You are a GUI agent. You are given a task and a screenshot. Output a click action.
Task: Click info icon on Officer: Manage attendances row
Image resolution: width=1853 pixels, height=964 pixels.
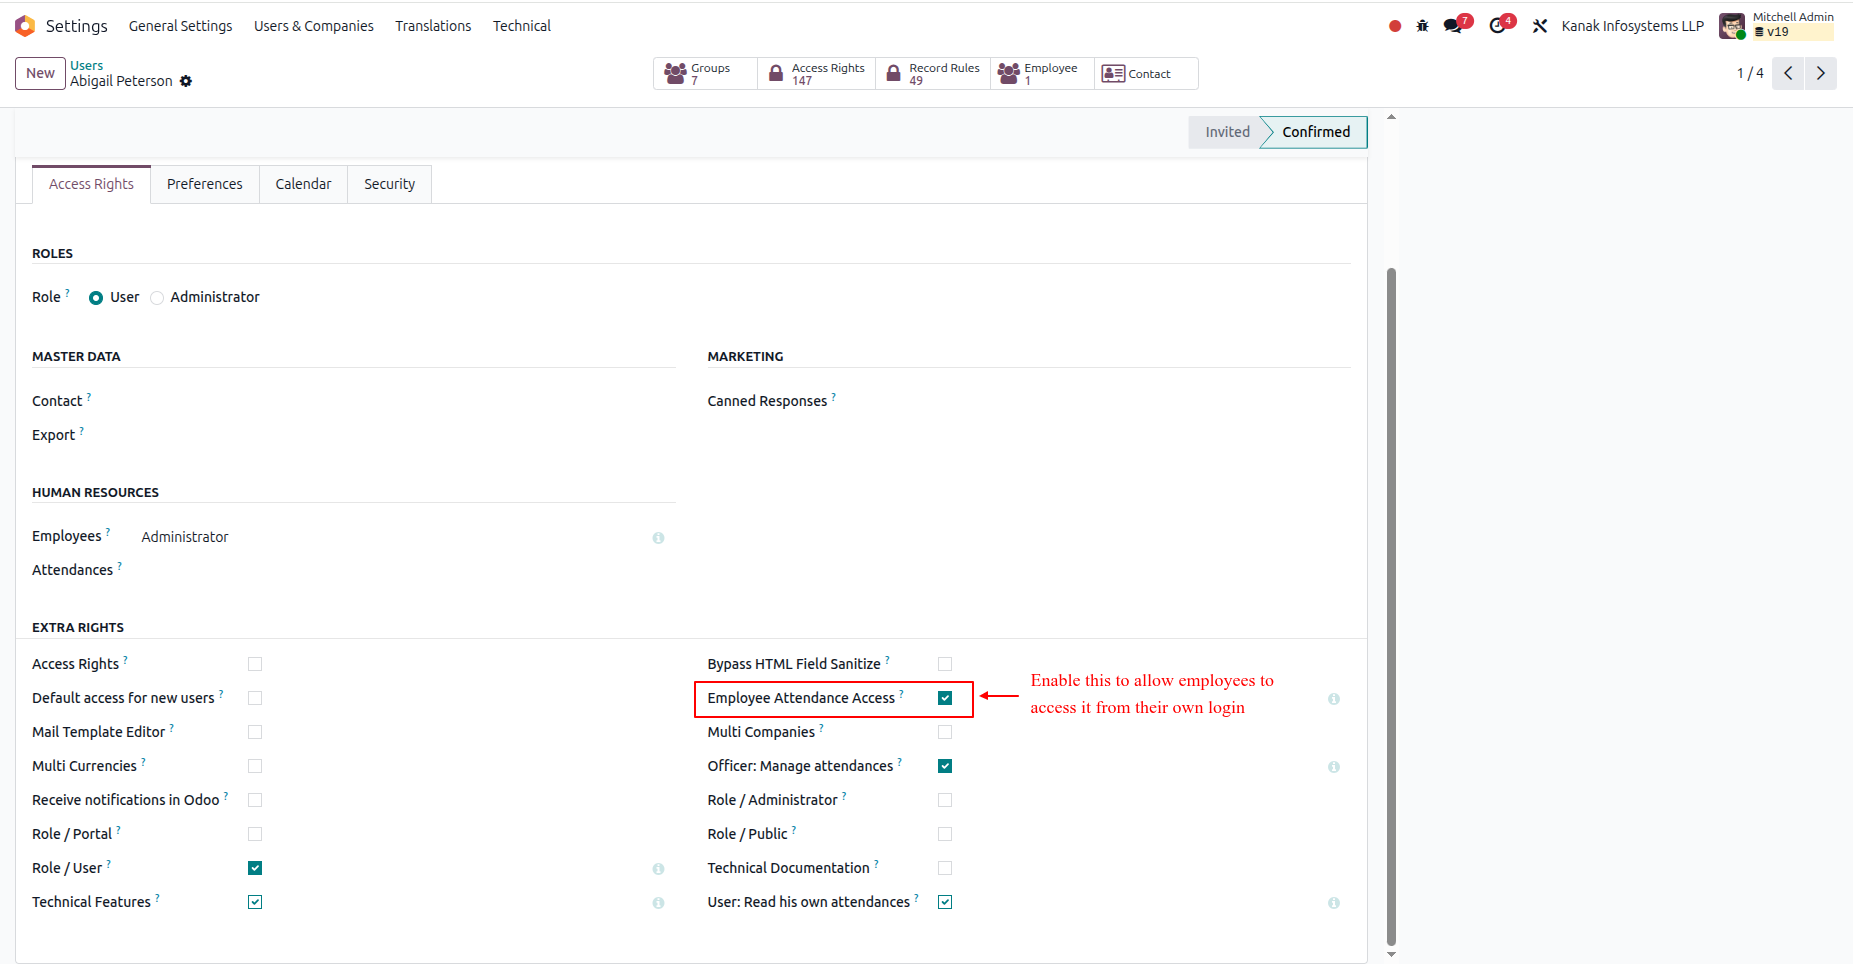click(1334, 767)
